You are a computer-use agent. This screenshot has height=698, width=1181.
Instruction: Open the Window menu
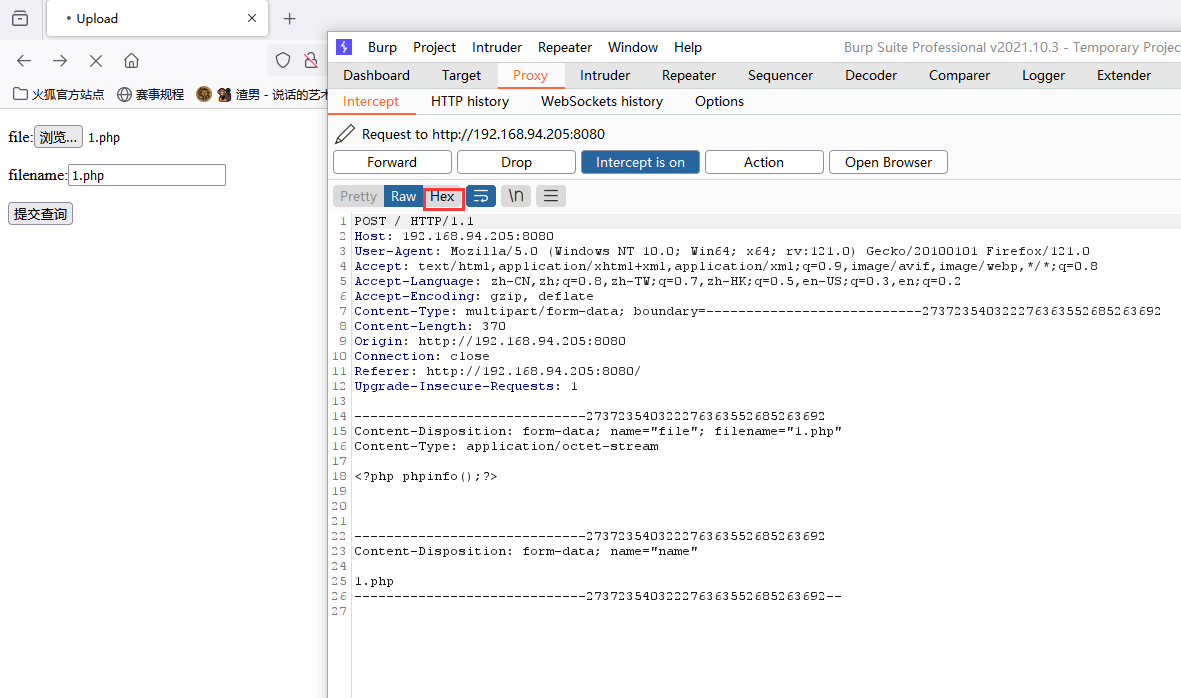633,47
